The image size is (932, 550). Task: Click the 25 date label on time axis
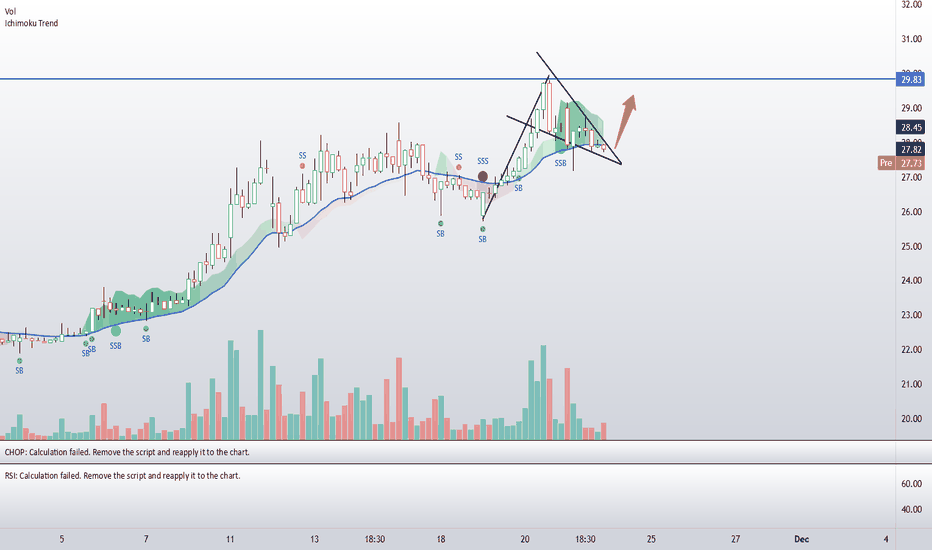pyautogui.click(x=651, y=539)
